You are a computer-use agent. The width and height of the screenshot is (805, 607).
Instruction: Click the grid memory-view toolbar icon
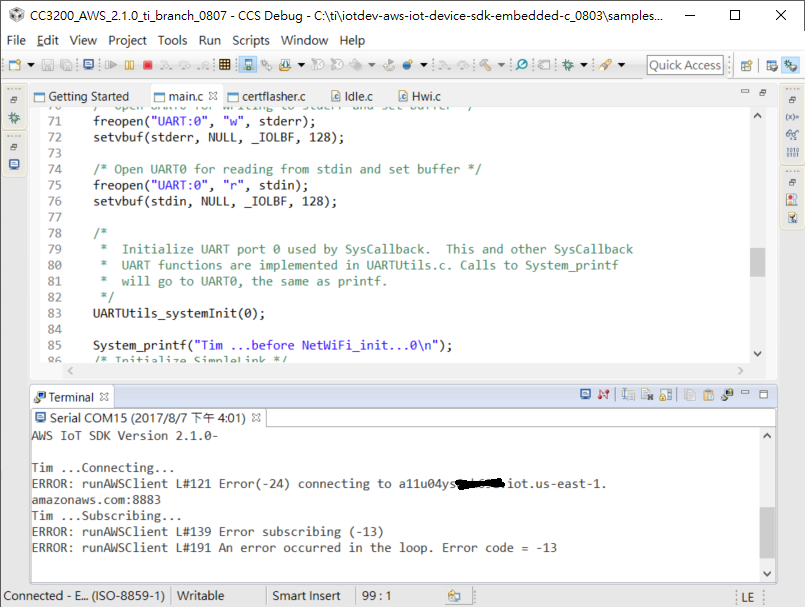tap(224, 65)
